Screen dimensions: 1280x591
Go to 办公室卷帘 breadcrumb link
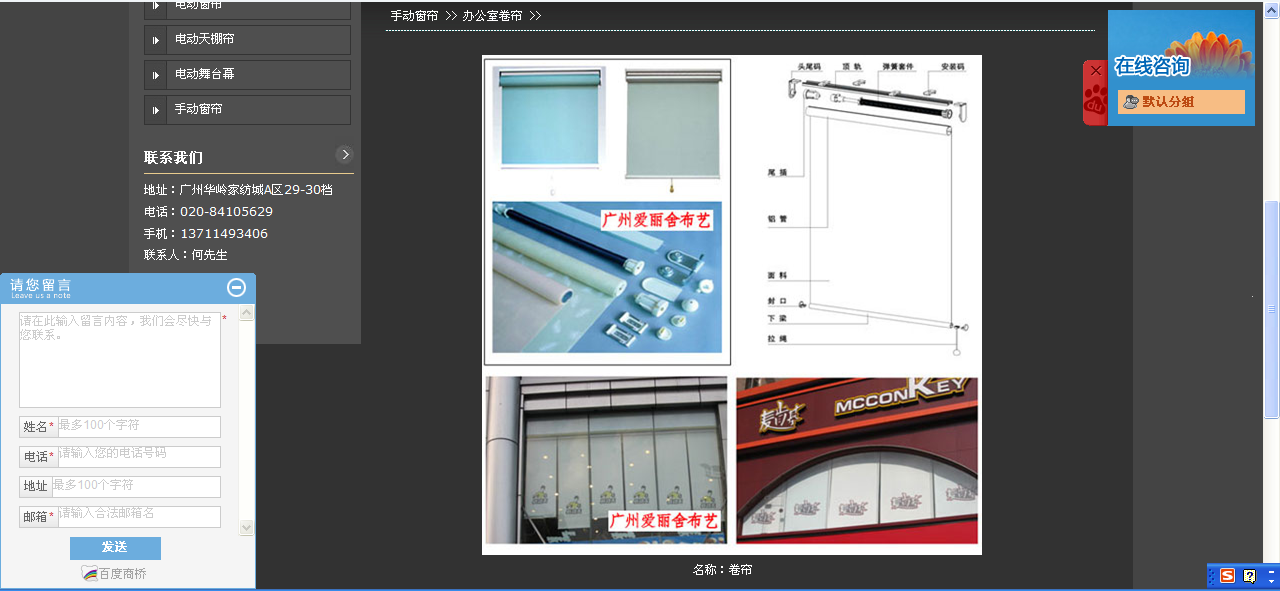coord(492,16)
